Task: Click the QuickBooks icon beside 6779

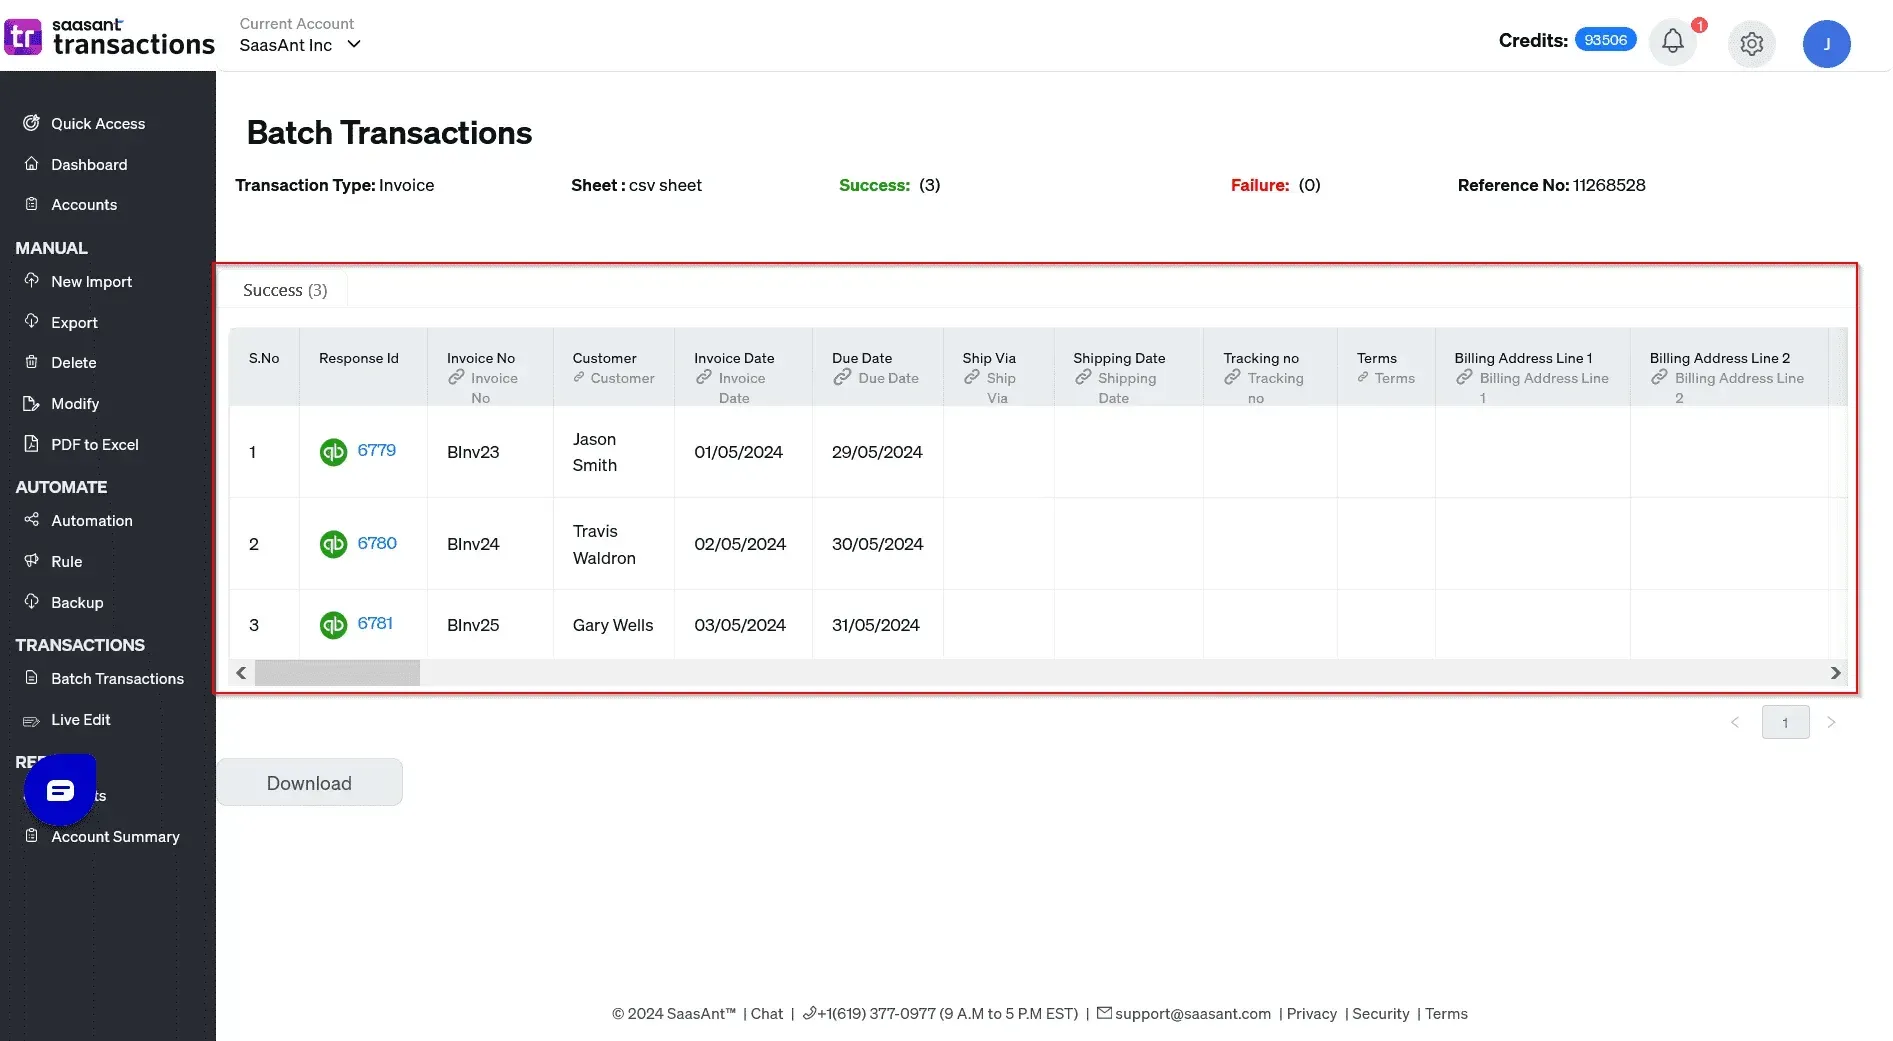Action: click(333, 452)
